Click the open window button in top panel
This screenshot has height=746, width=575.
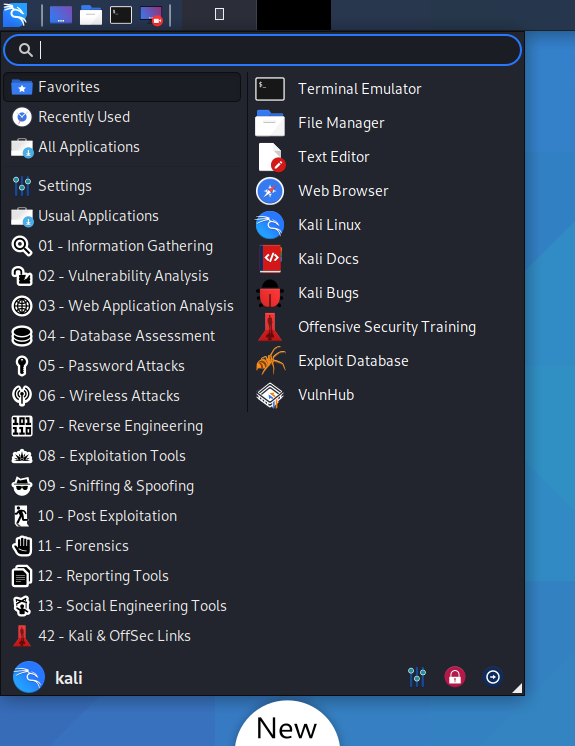(x=219, y=15)
